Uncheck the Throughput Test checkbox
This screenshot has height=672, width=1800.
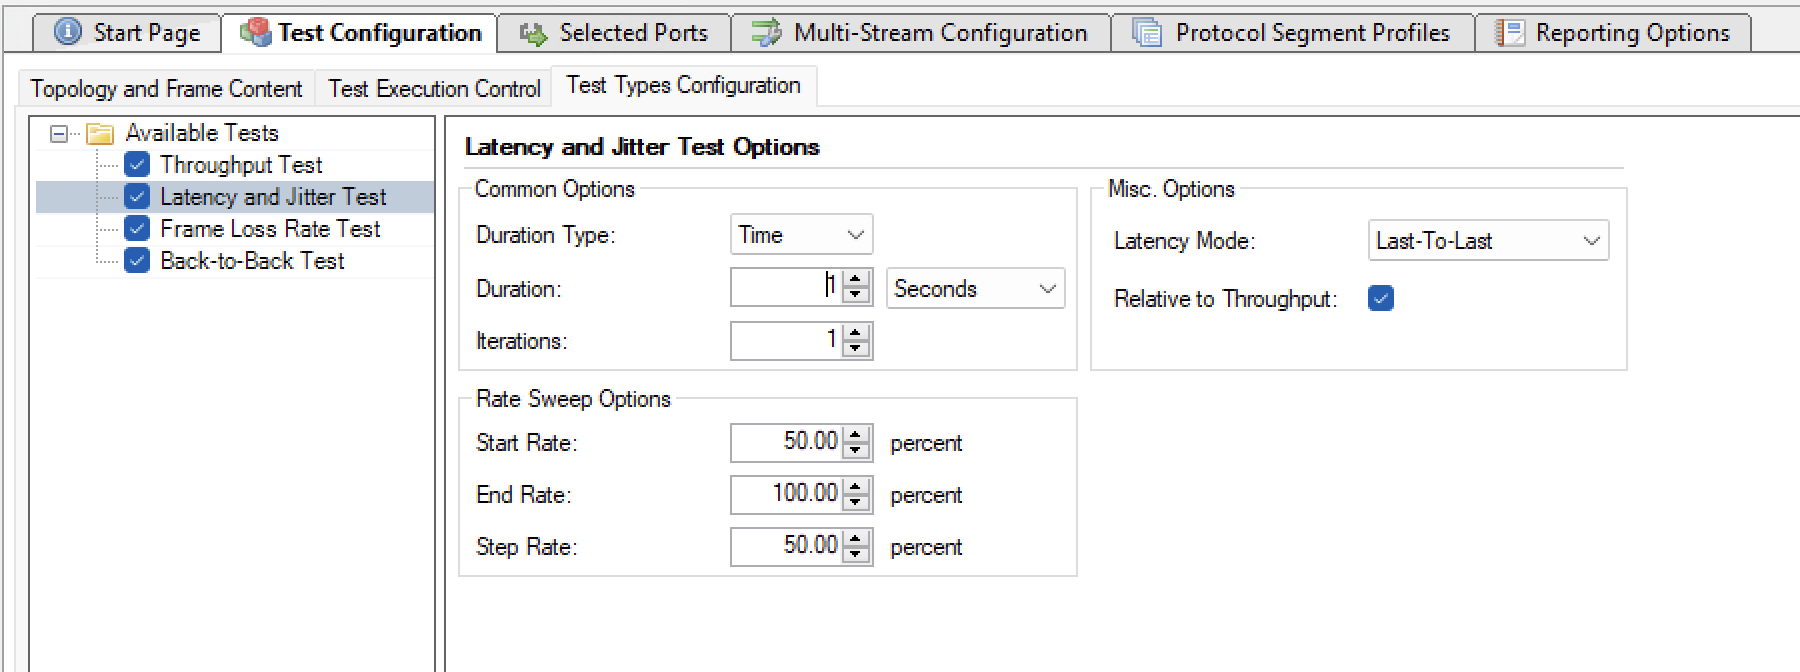pos(137,165)
